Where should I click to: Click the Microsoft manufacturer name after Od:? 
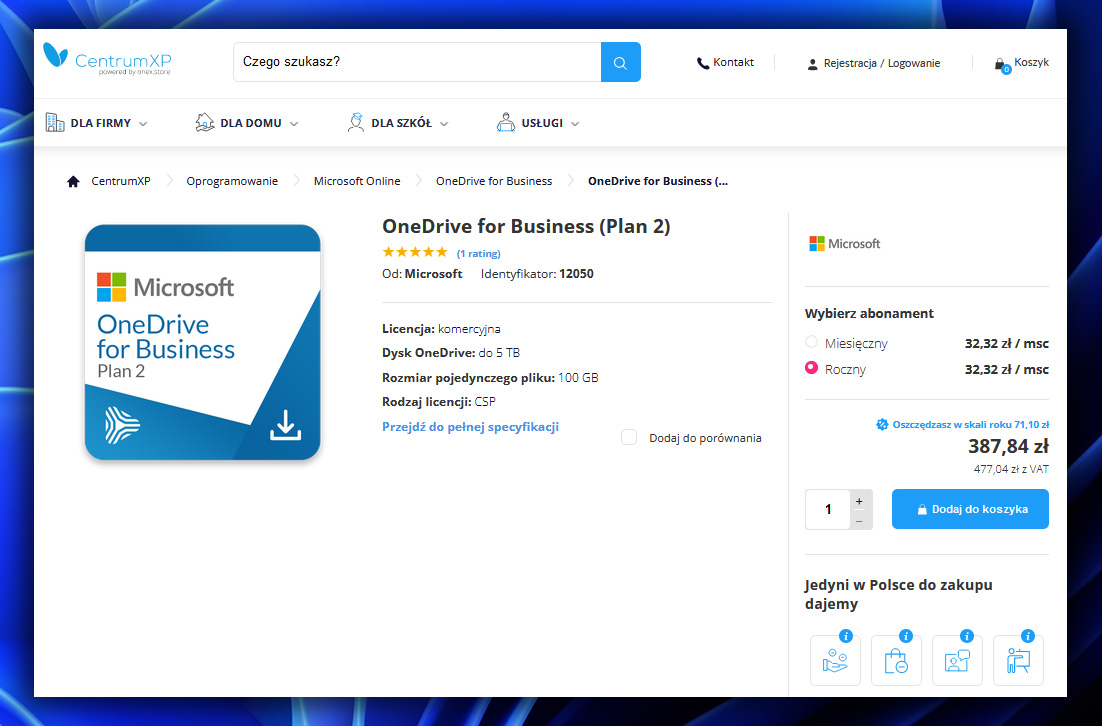[x=434, y=274]
